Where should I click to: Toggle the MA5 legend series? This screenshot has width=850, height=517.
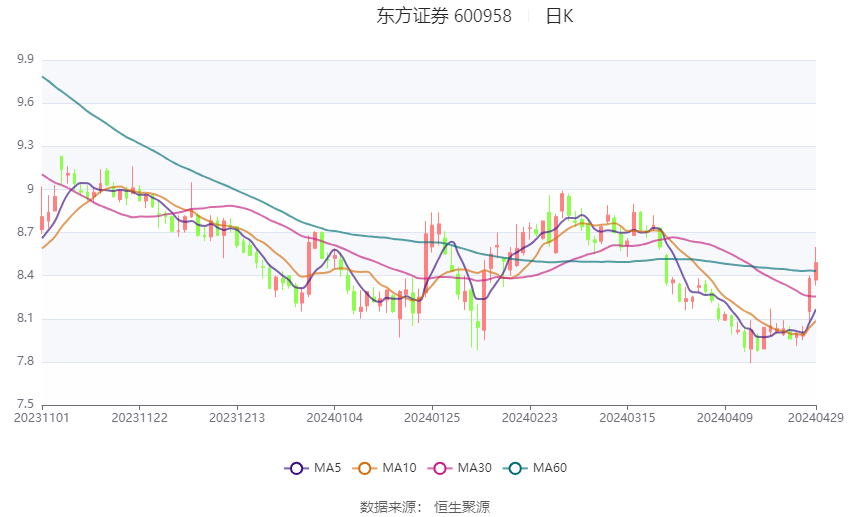click(313, 468)
